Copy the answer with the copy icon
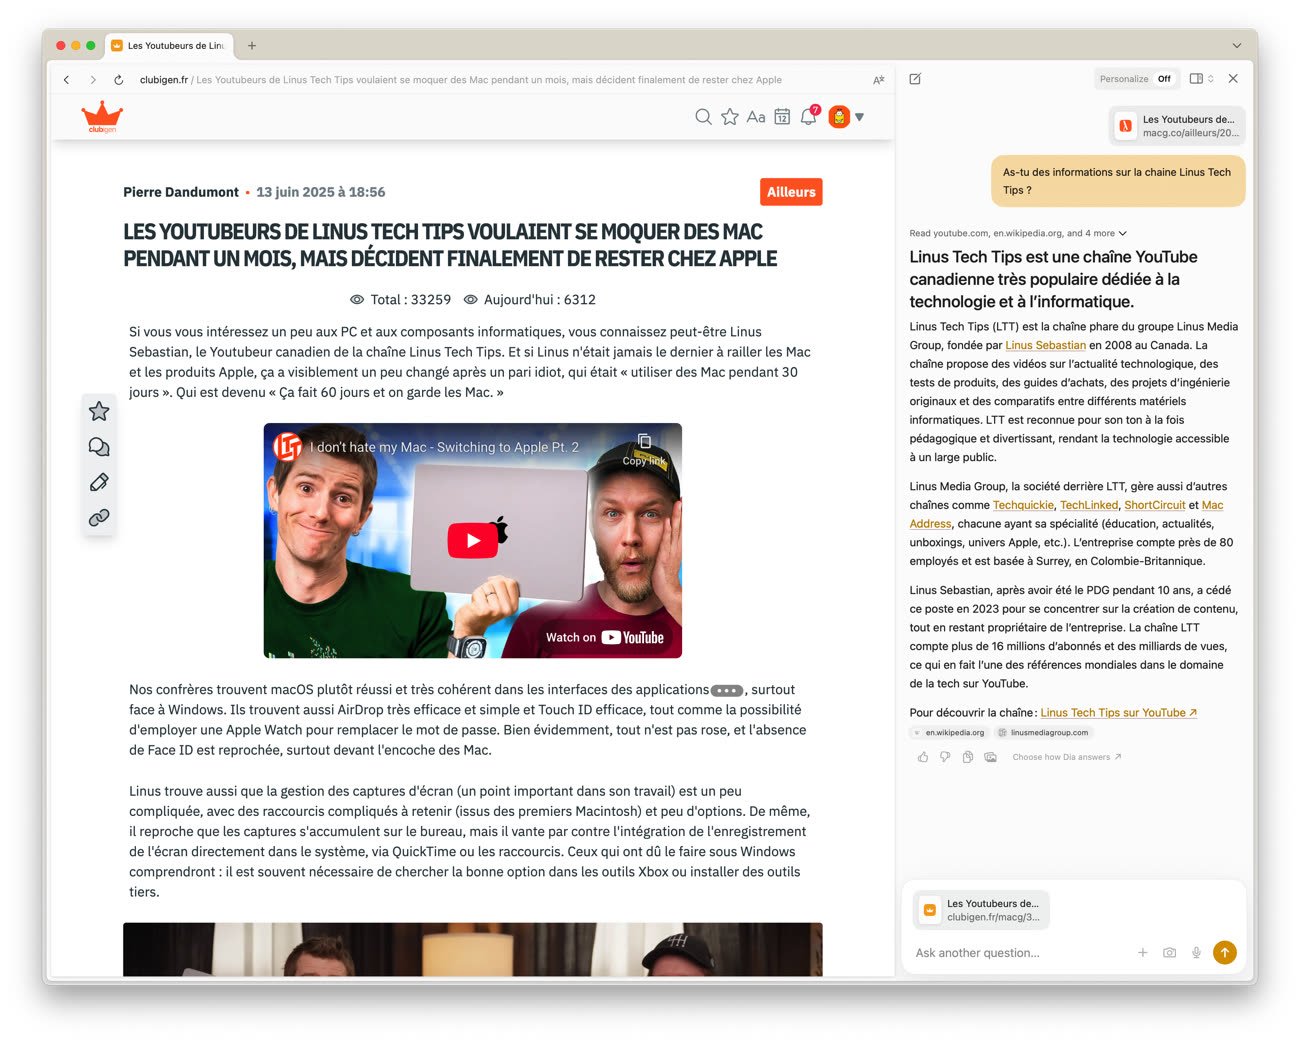Screen dimensions: 1300x1041 tap(968, 757)
